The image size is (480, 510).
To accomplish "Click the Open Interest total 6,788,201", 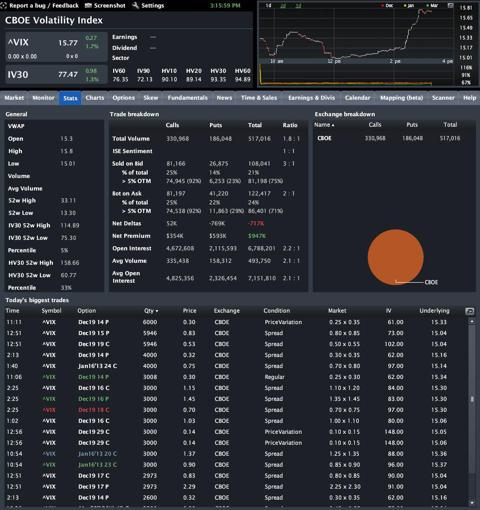I will [262, 249].
